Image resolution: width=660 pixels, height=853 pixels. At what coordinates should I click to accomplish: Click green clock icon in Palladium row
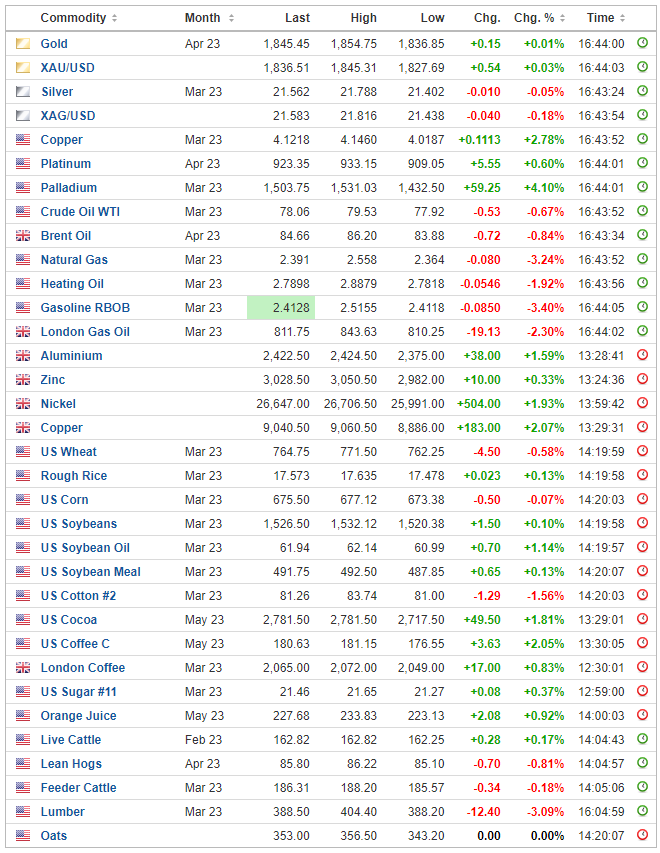coord(643,187)
